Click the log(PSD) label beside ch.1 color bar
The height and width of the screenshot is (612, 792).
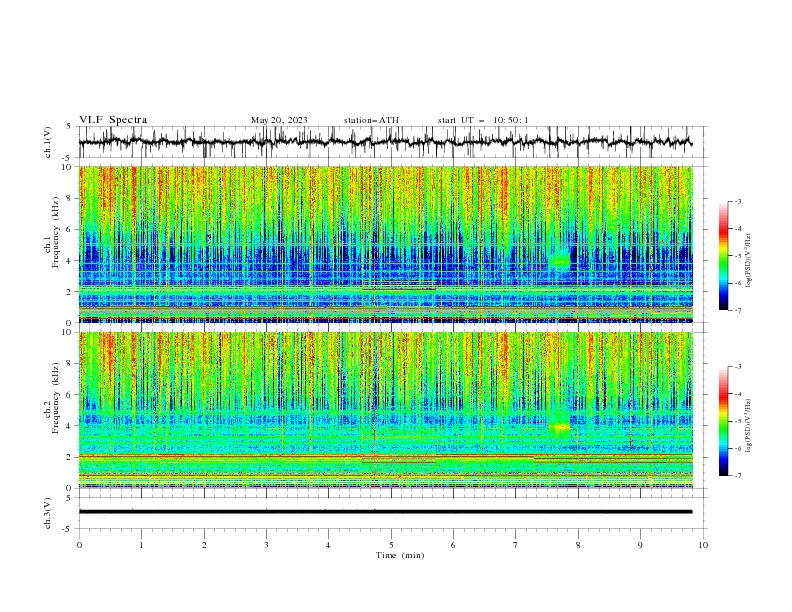[748, 261]
